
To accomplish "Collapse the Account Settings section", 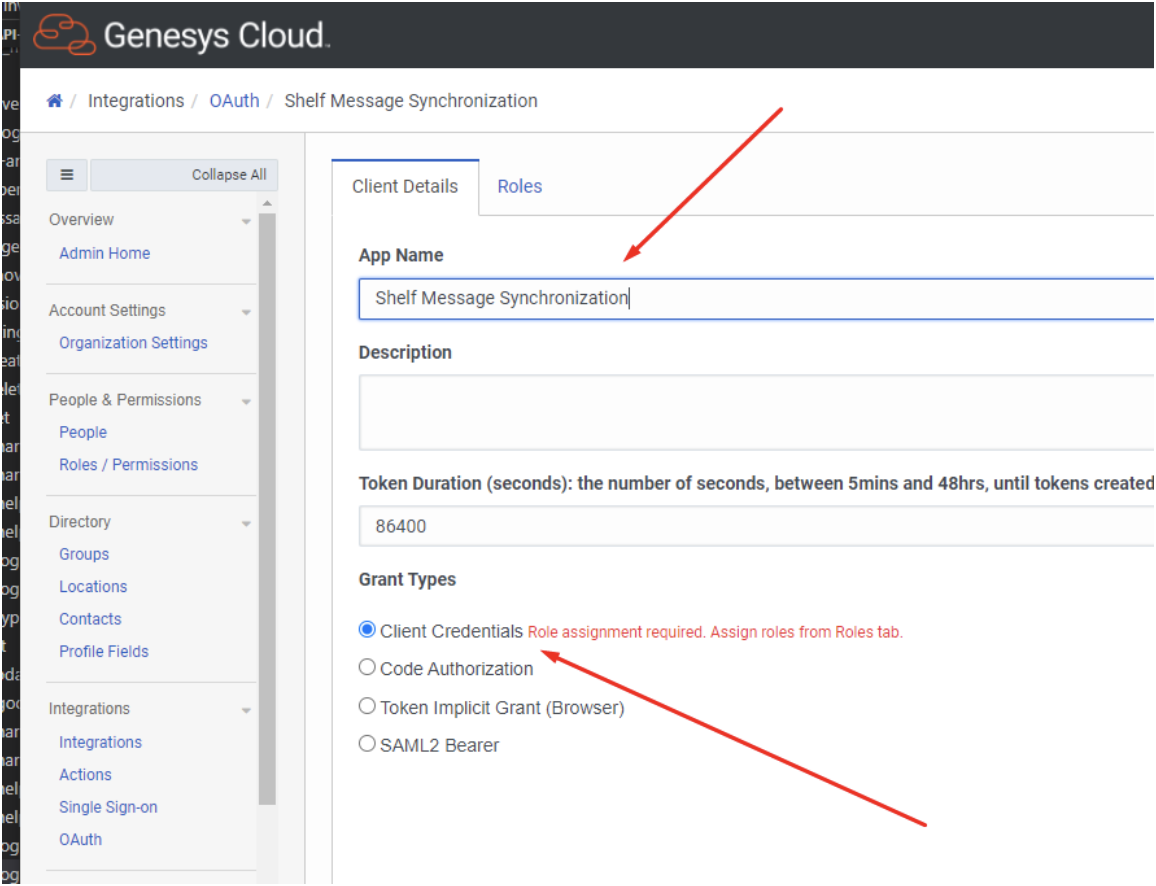I will click(246, 312).
